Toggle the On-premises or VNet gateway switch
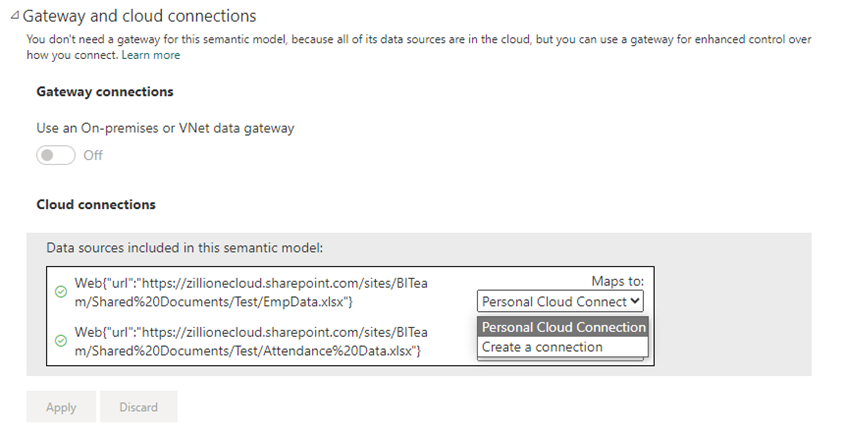Viewport: 844px width, 432px height. [x=56, y=155]
